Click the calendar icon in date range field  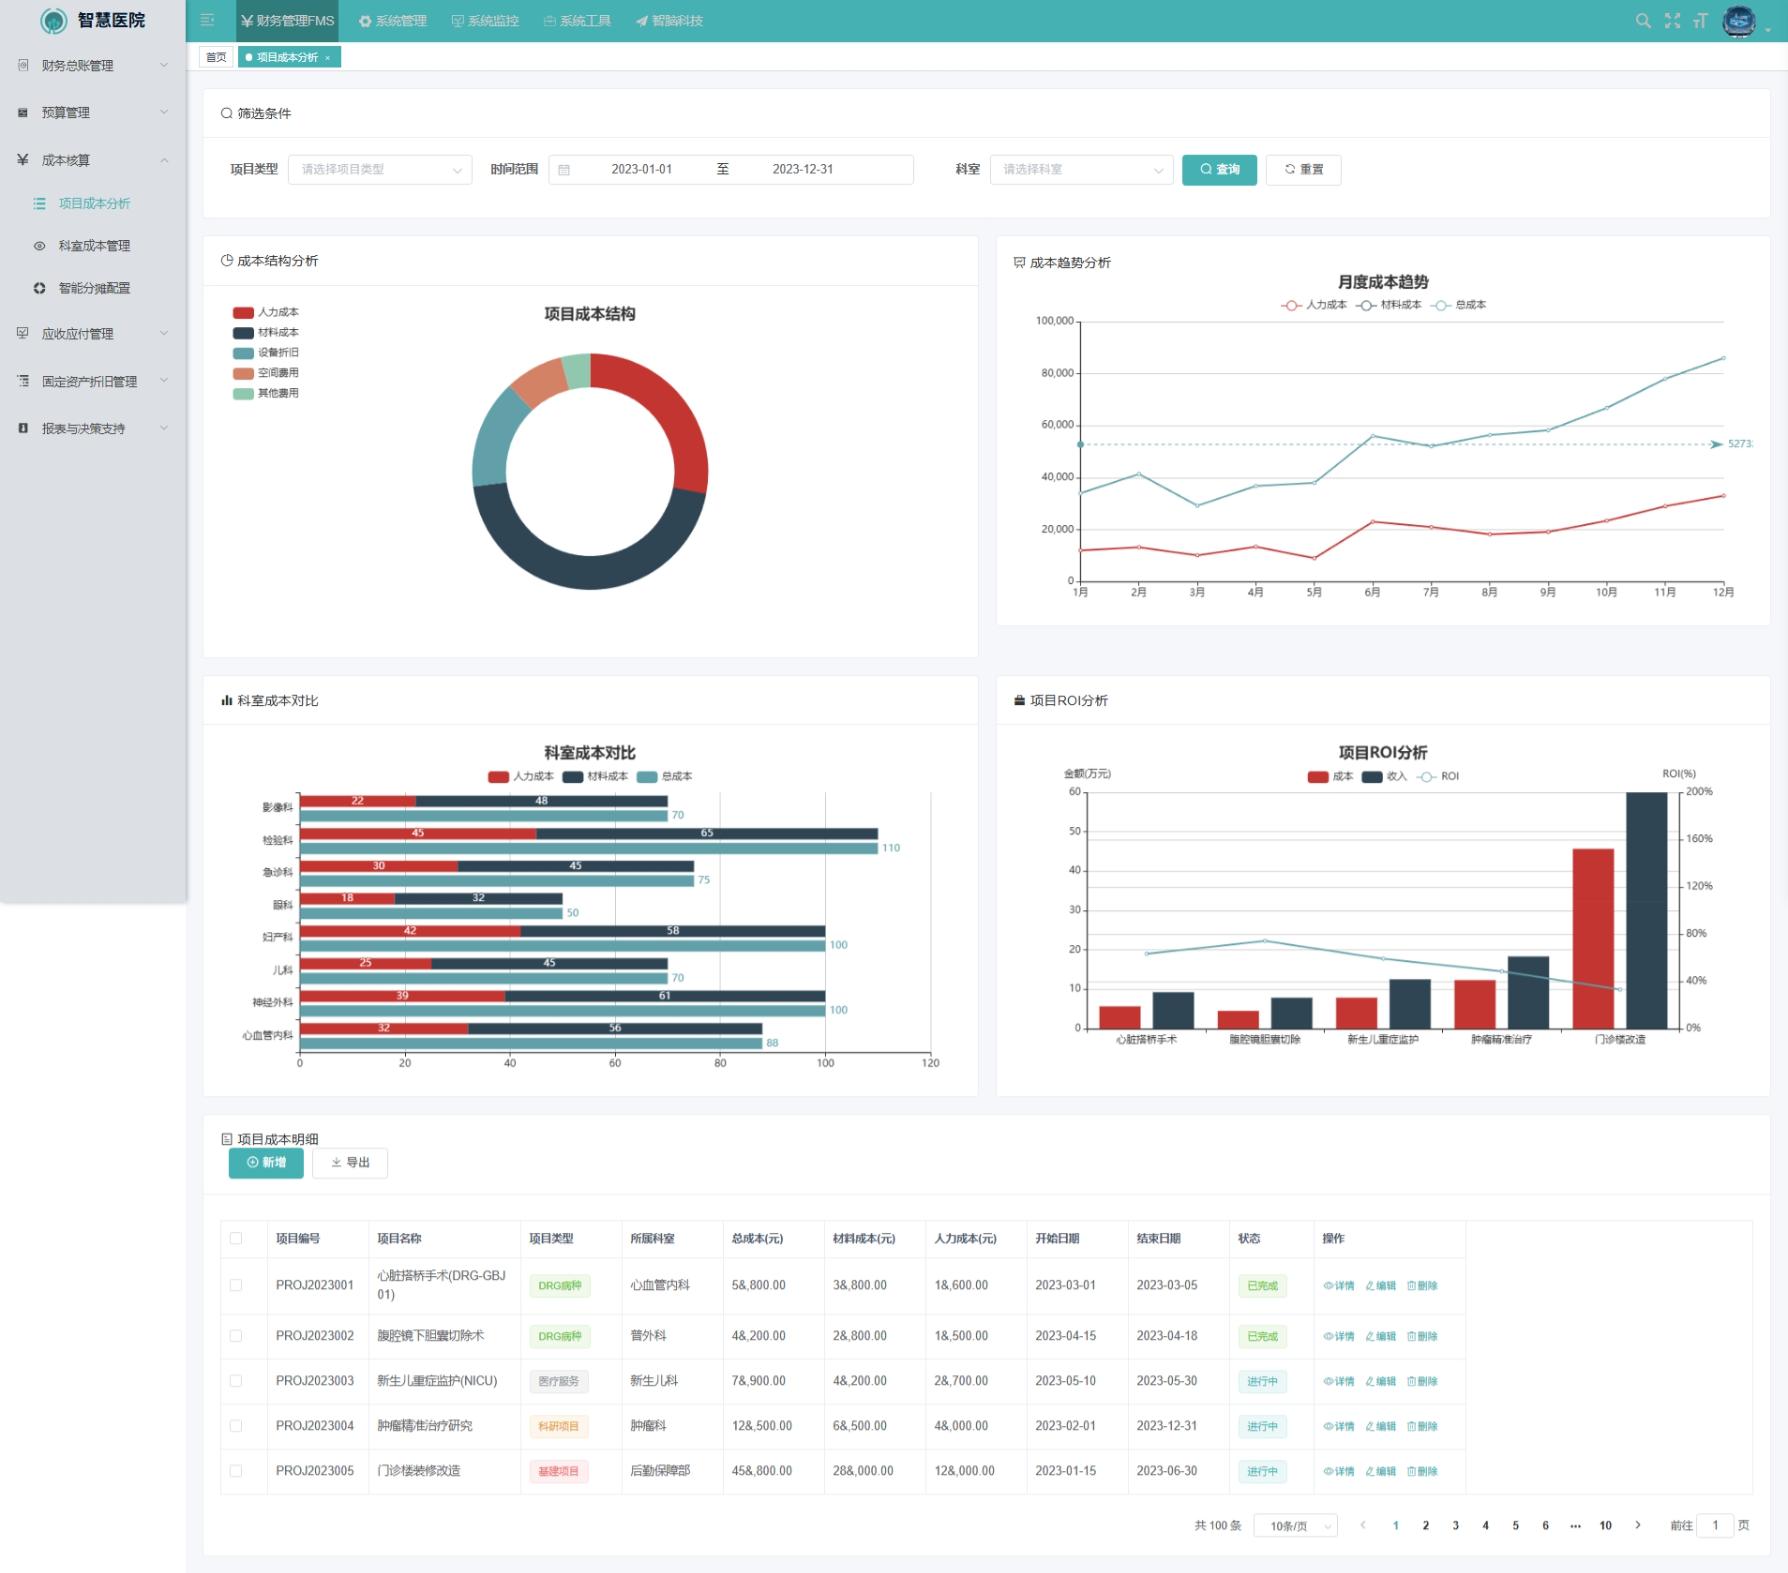(x=564, y=170)
